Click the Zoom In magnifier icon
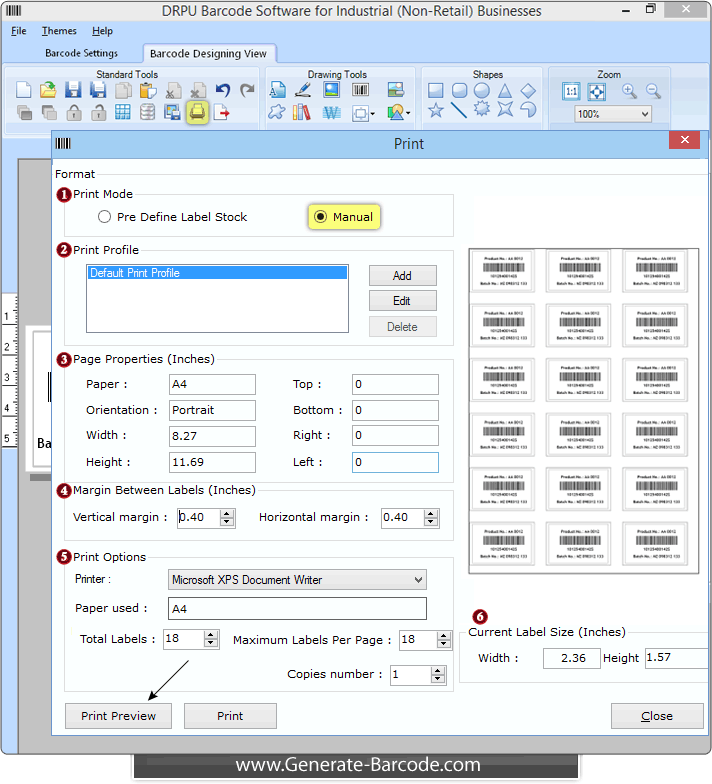712x784 pixels. 629,91
